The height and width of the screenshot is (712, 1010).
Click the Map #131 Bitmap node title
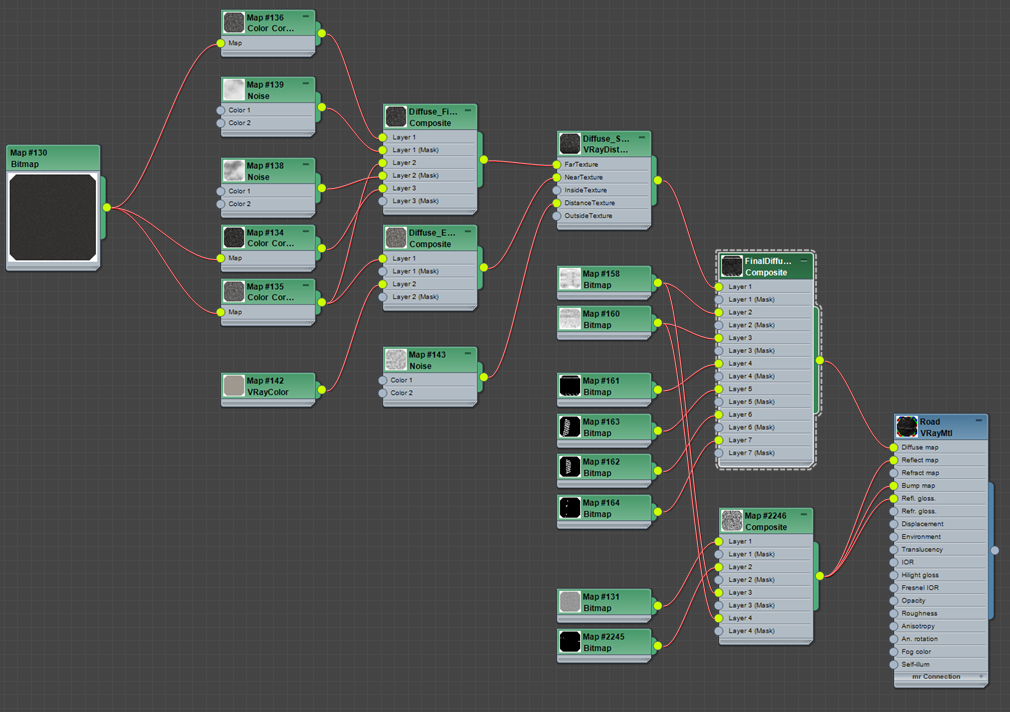601,602
